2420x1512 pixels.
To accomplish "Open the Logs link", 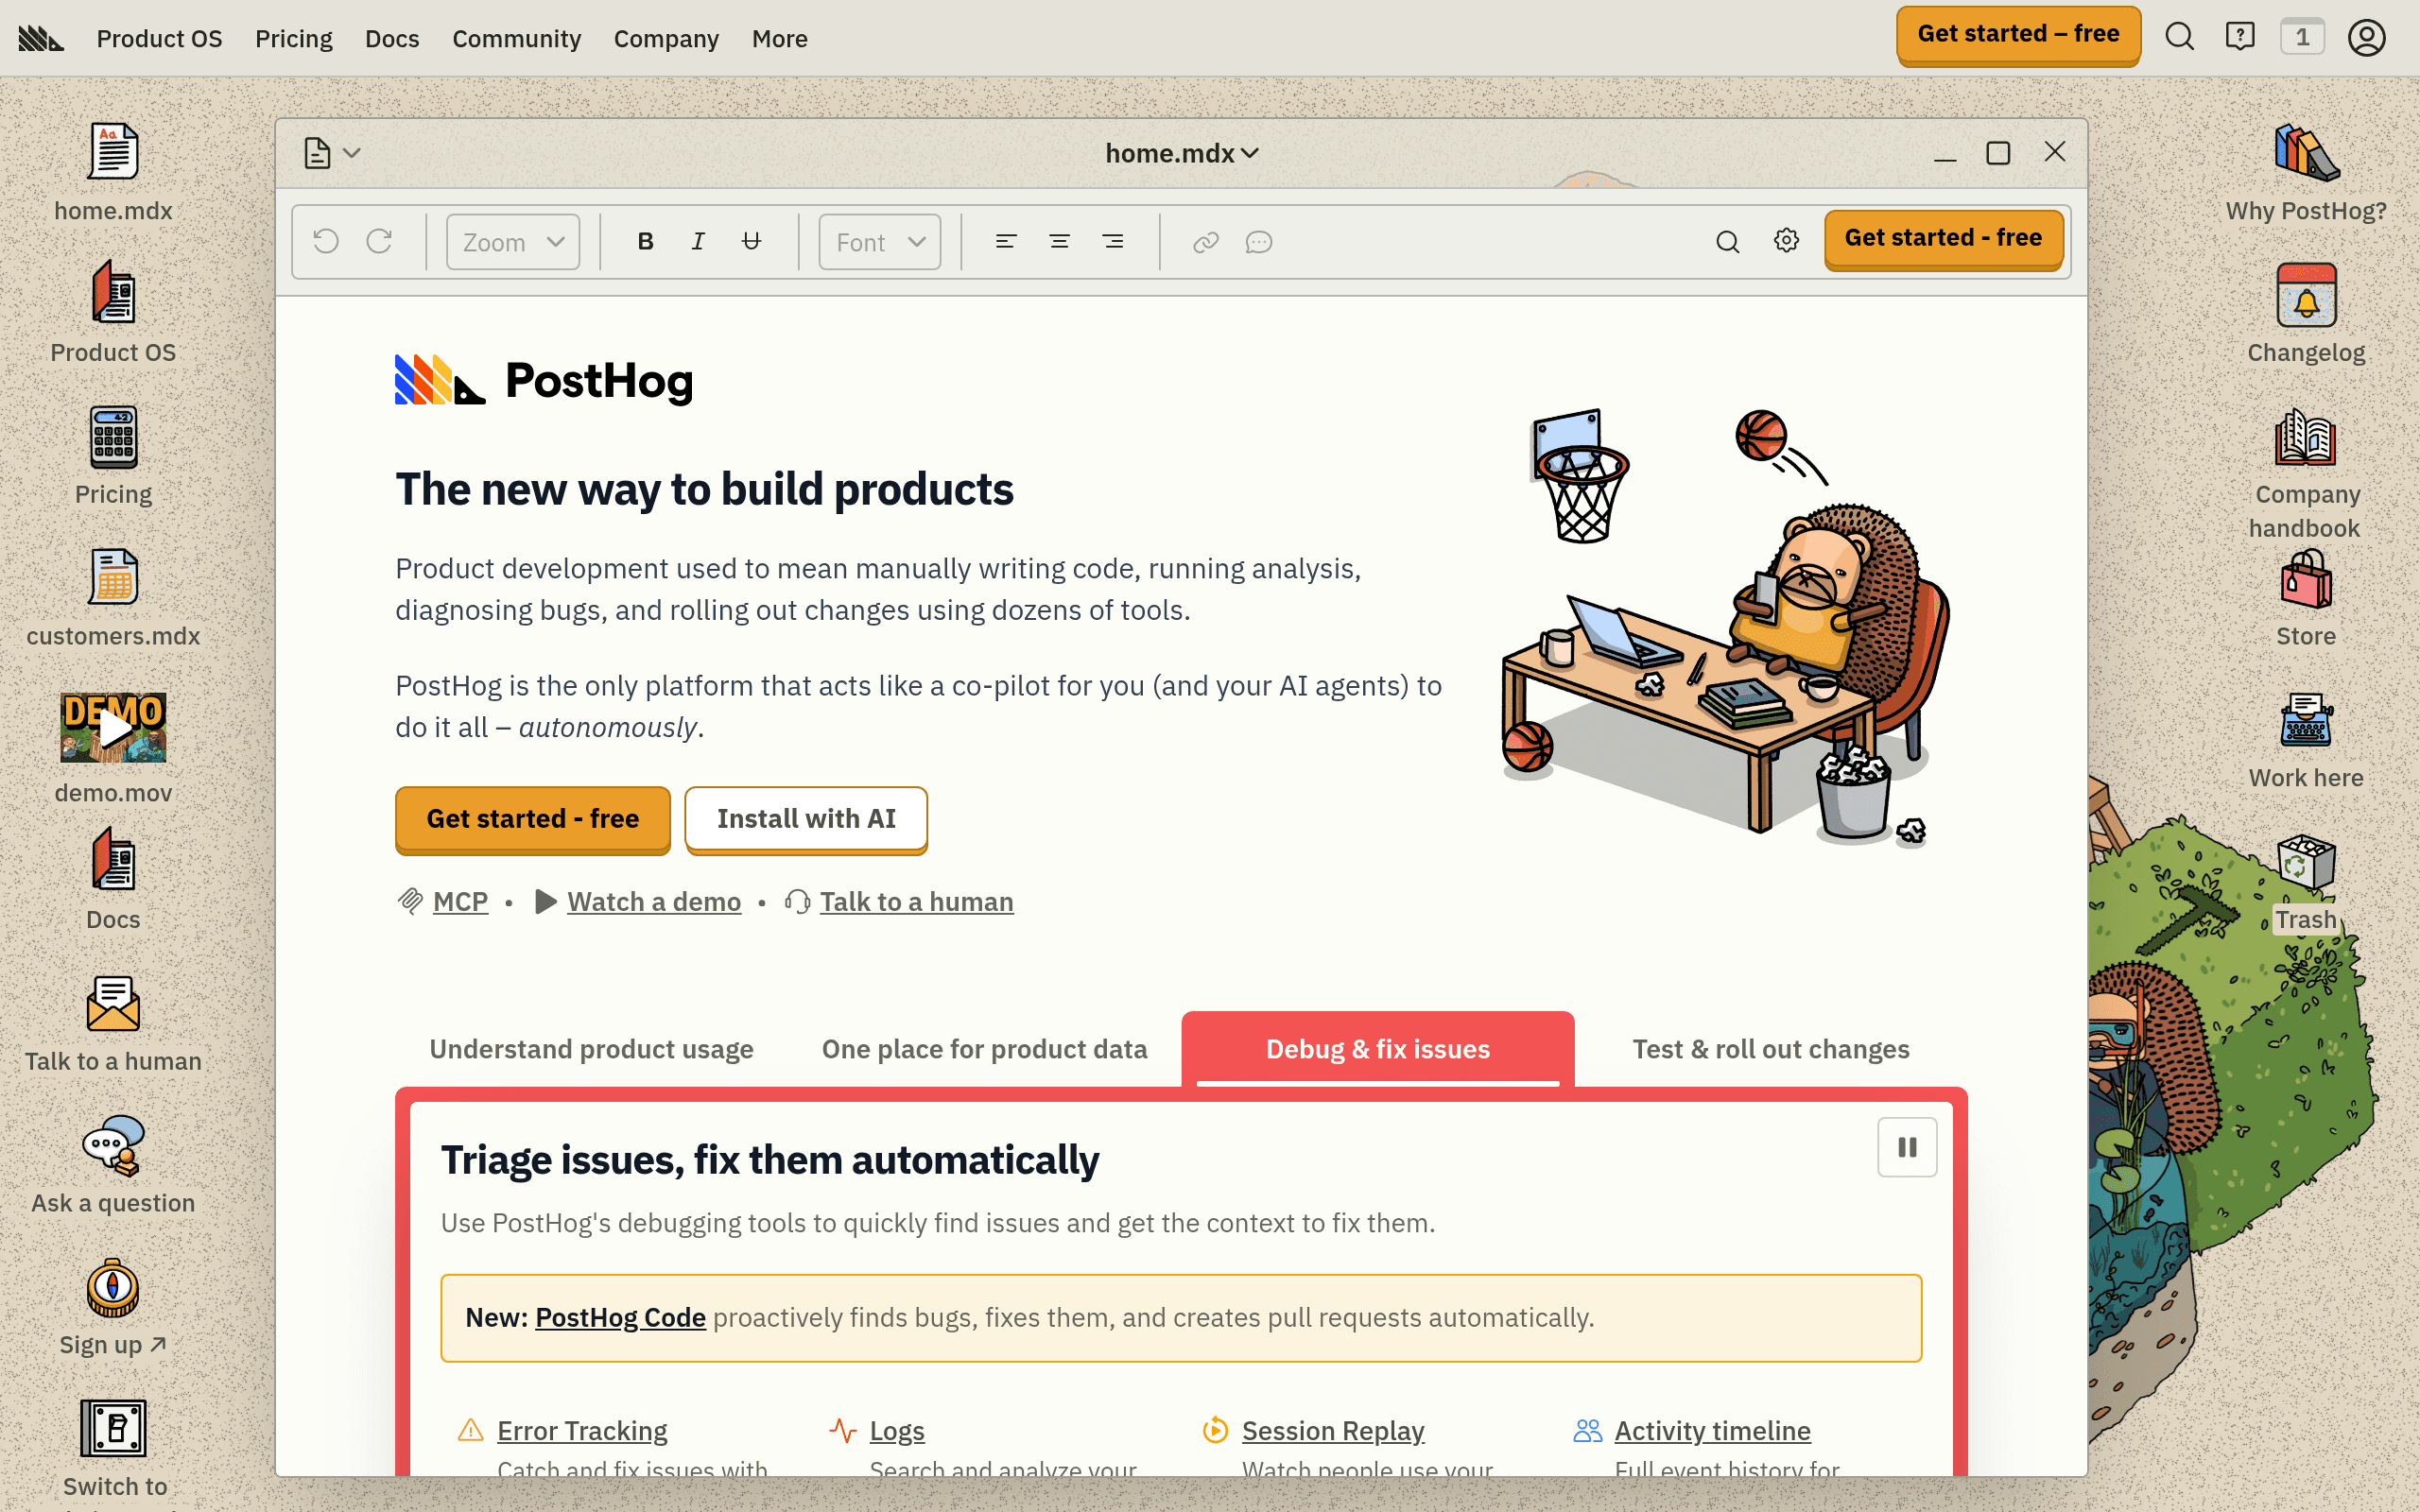I will click(x=897, y=1430).
